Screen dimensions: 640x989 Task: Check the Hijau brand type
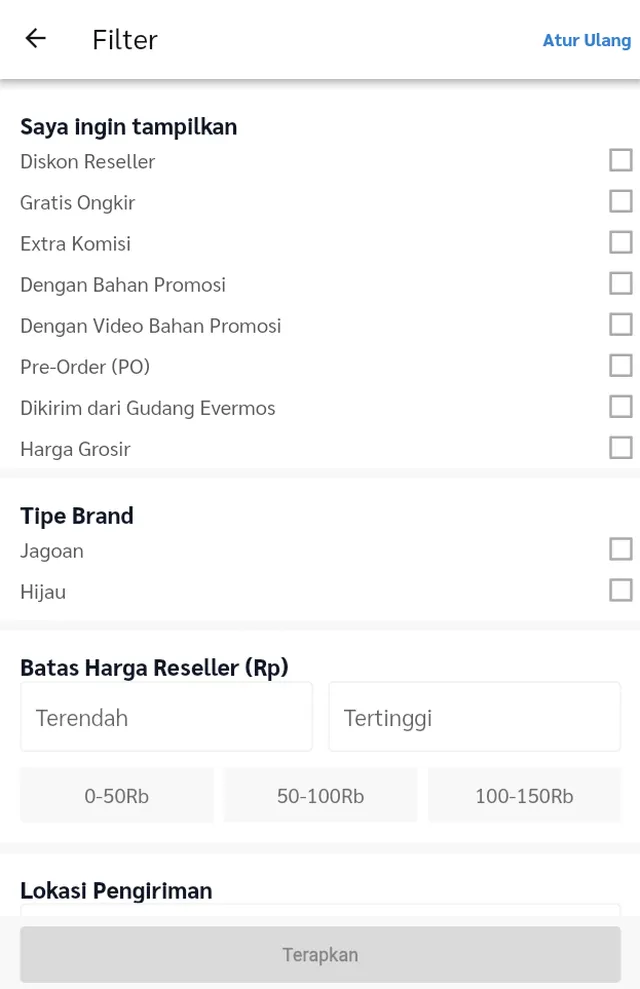point(620,590)
